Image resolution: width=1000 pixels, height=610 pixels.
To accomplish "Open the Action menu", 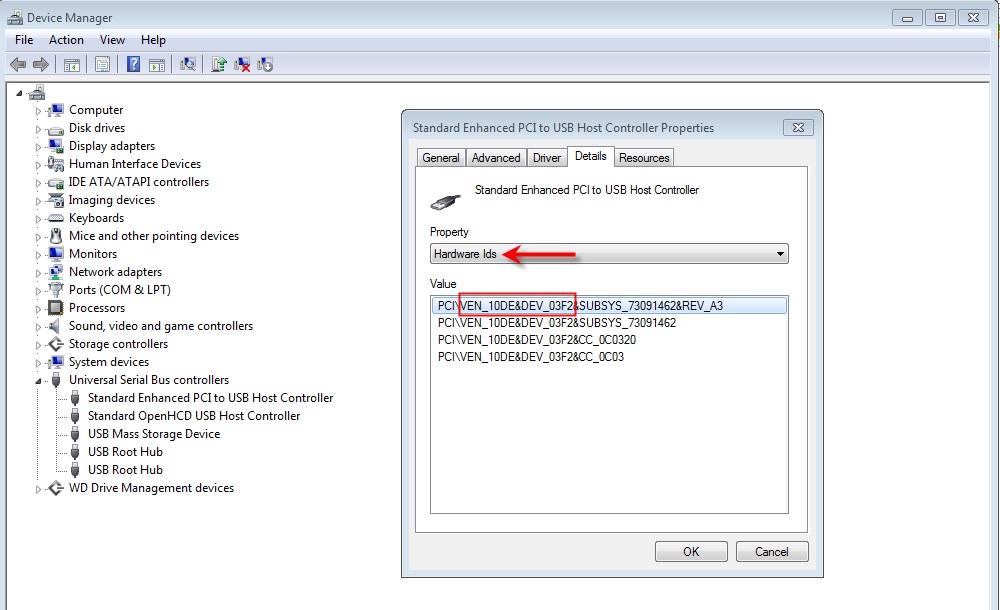I will (66, 40).
